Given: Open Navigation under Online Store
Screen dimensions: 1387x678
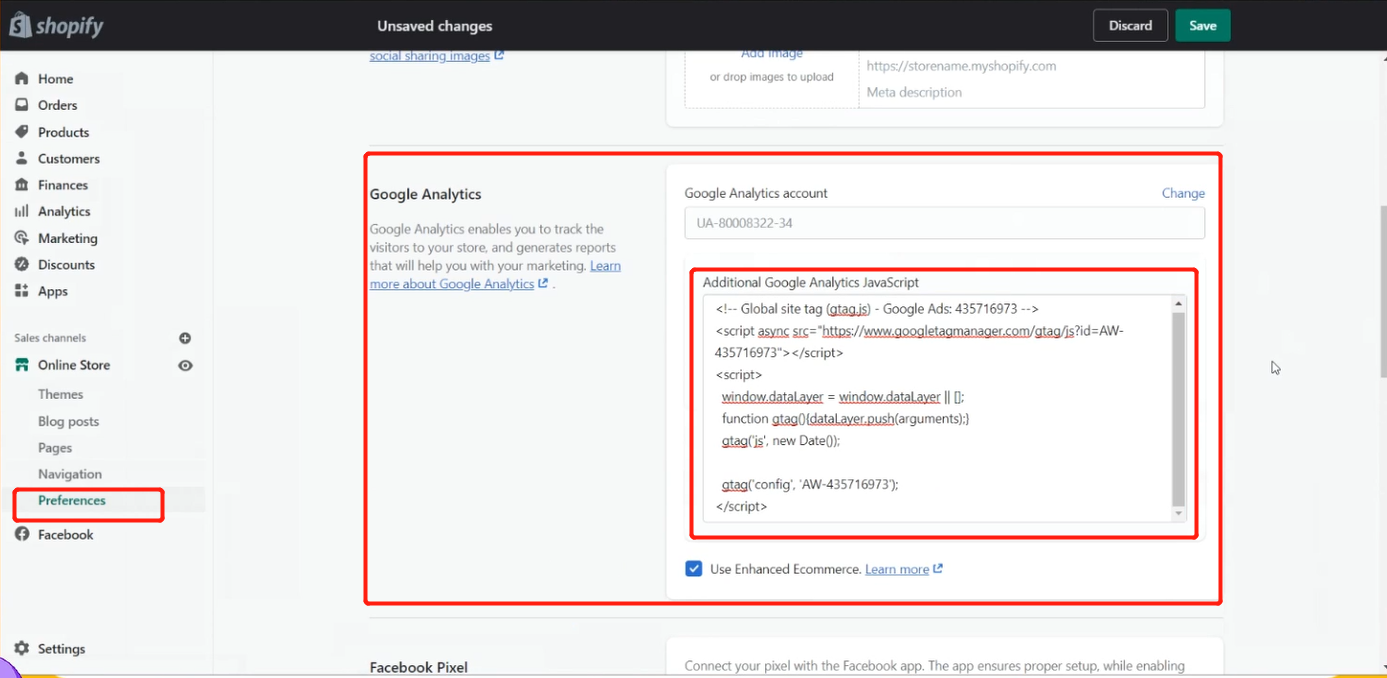Looking at the screenshot, I should tap(70, 474).
